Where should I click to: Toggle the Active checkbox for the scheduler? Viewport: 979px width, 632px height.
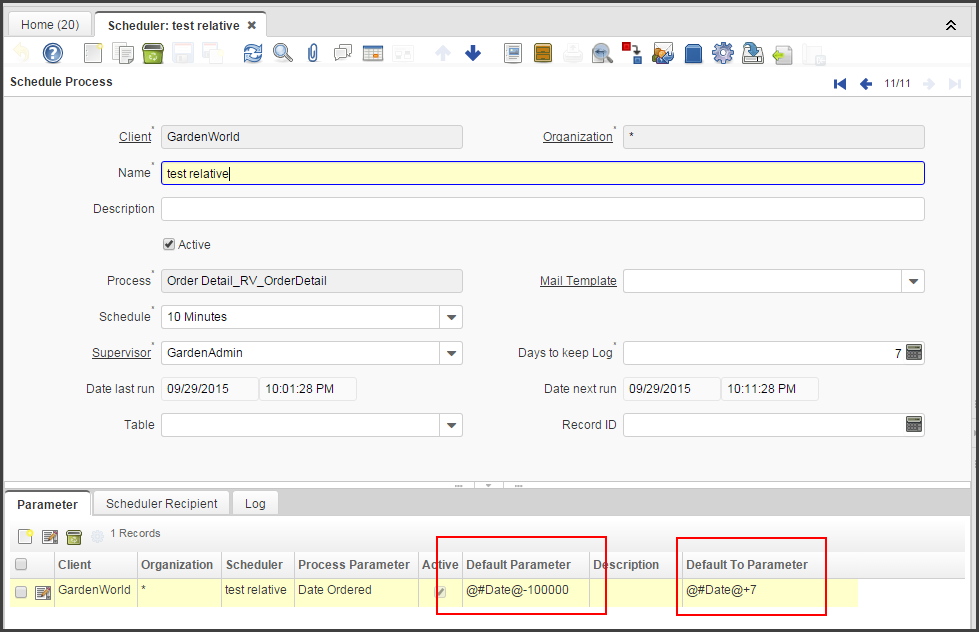click(x=169, y=244)
